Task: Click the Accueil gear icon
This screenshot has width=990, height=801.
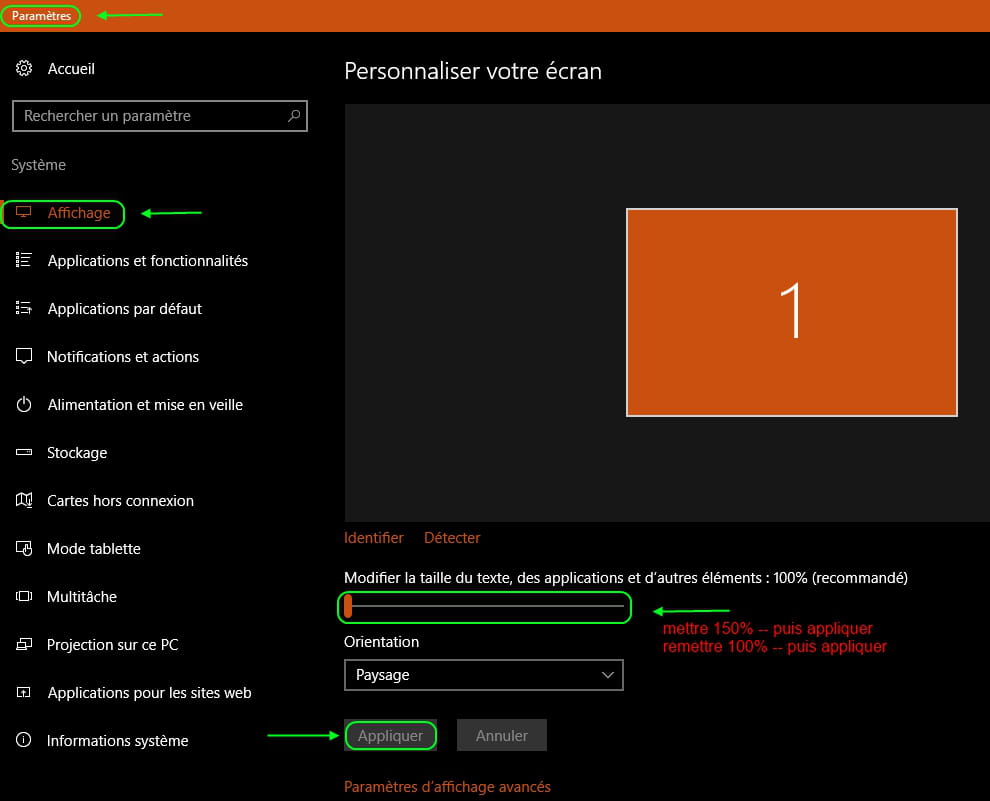Action: tap(24, 68)
